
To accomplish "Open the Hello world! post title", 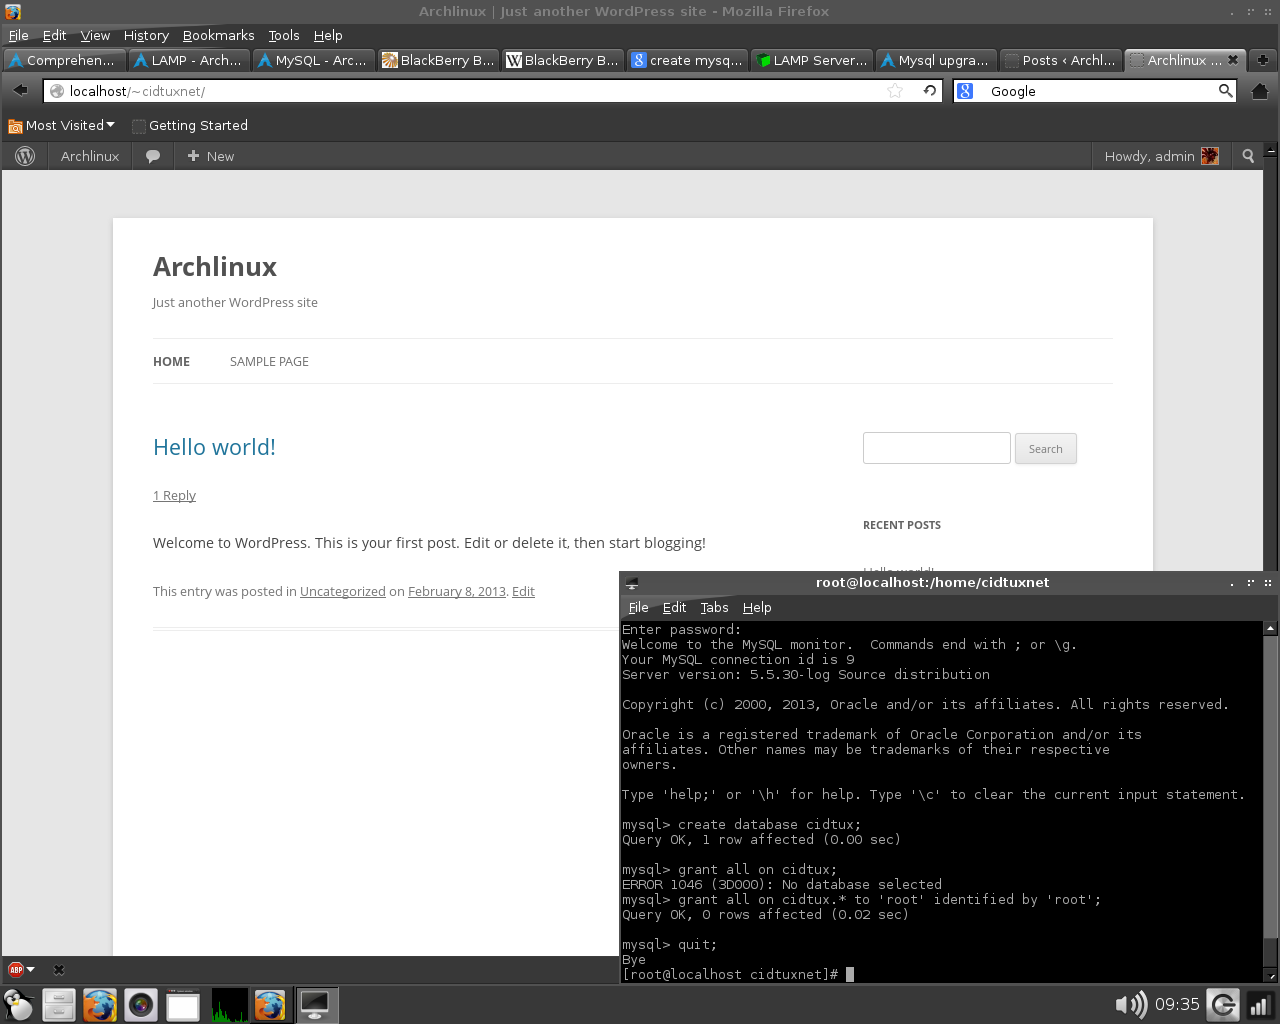I will click(x=214, y=447).
